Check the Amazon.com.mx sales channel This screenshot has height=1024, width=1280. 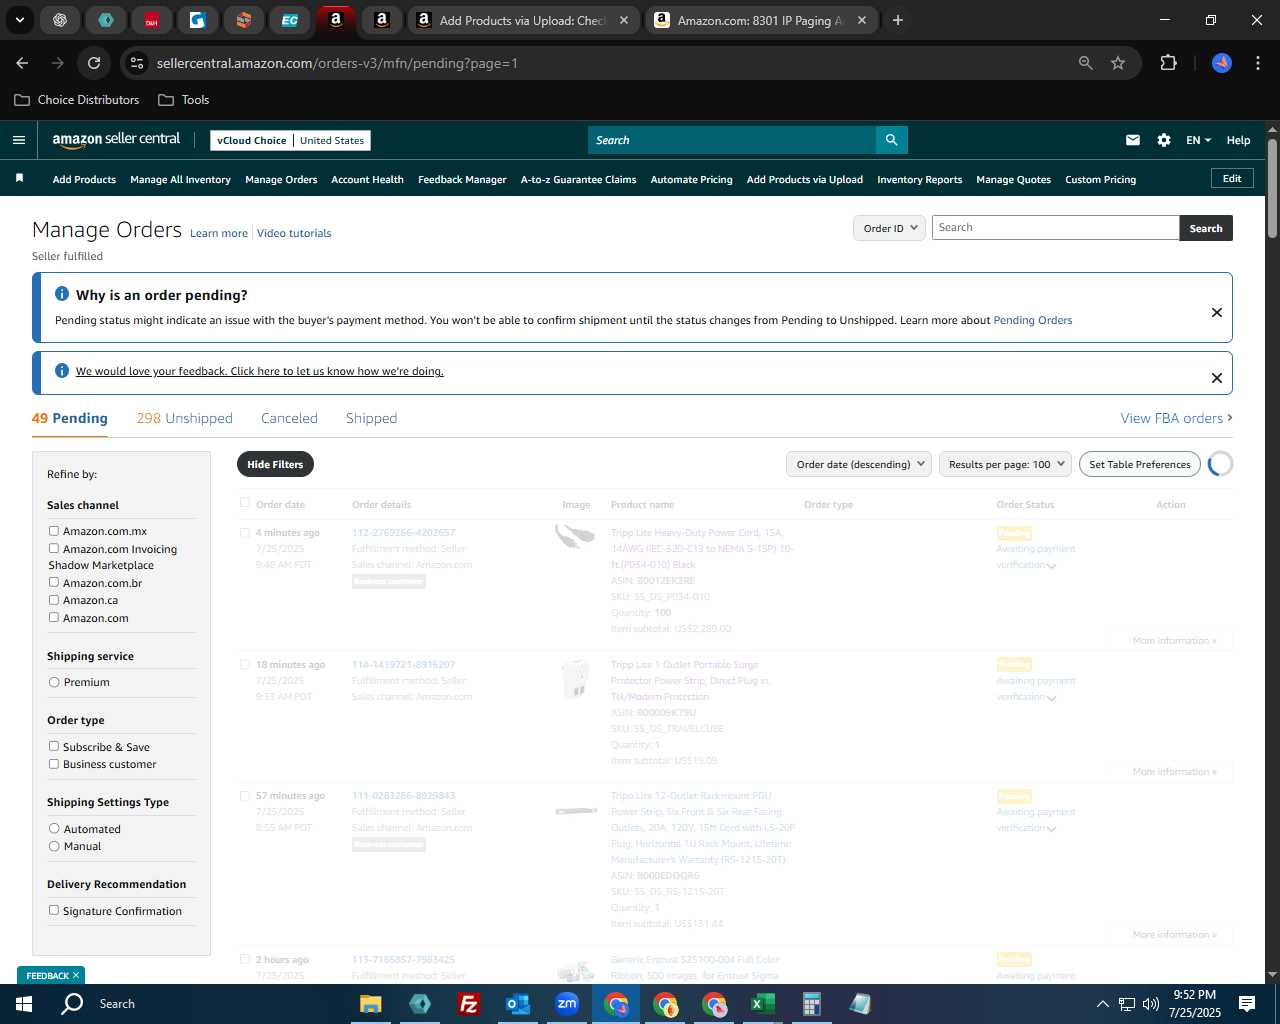point(54,531)
